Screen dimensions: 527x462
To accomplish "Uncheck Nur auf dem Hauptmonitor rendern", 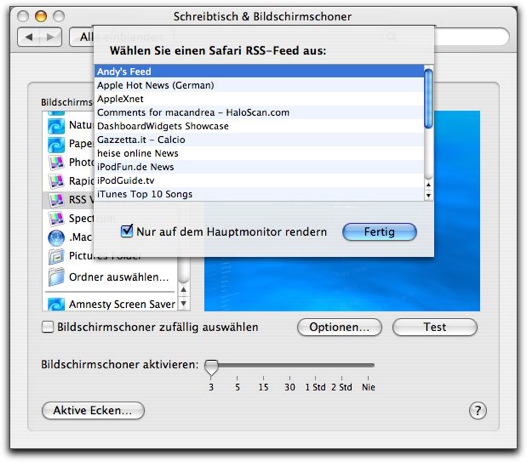I will 127,231.
